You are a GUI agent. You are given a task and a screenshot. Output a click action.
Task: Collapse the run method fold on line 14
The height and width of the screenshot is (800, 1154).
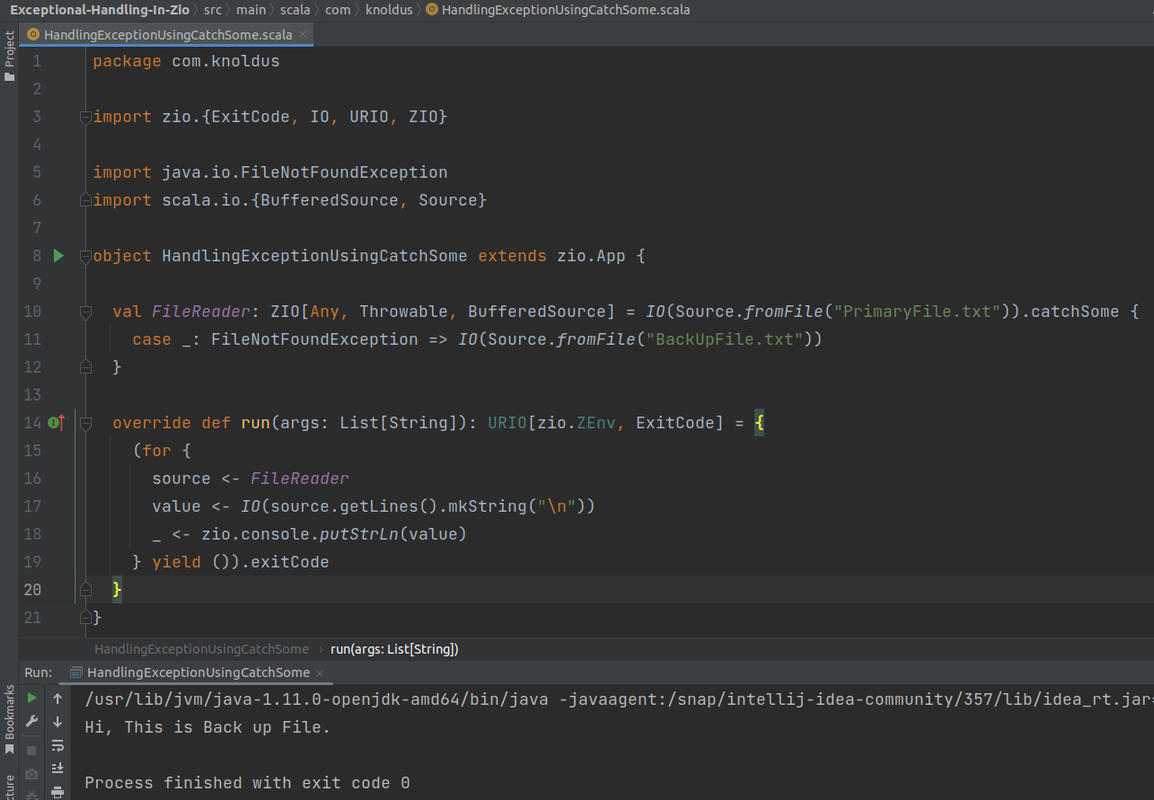(85, 423)
